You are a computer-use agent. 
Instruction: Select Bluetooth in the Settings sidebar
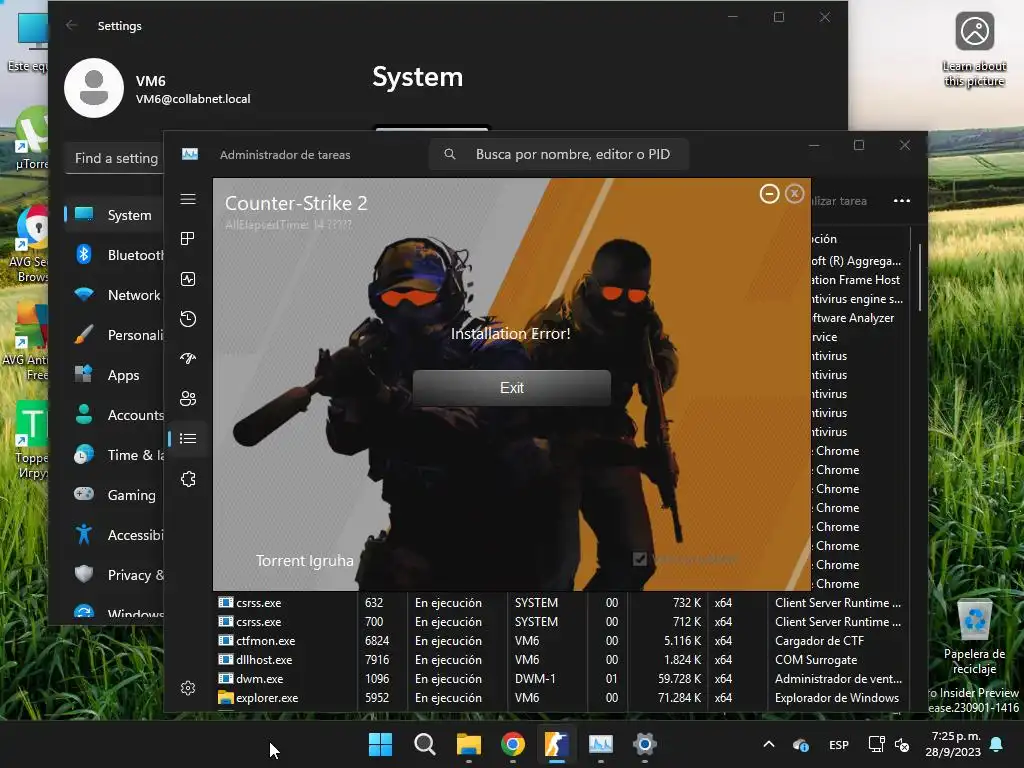coord(114,255)
